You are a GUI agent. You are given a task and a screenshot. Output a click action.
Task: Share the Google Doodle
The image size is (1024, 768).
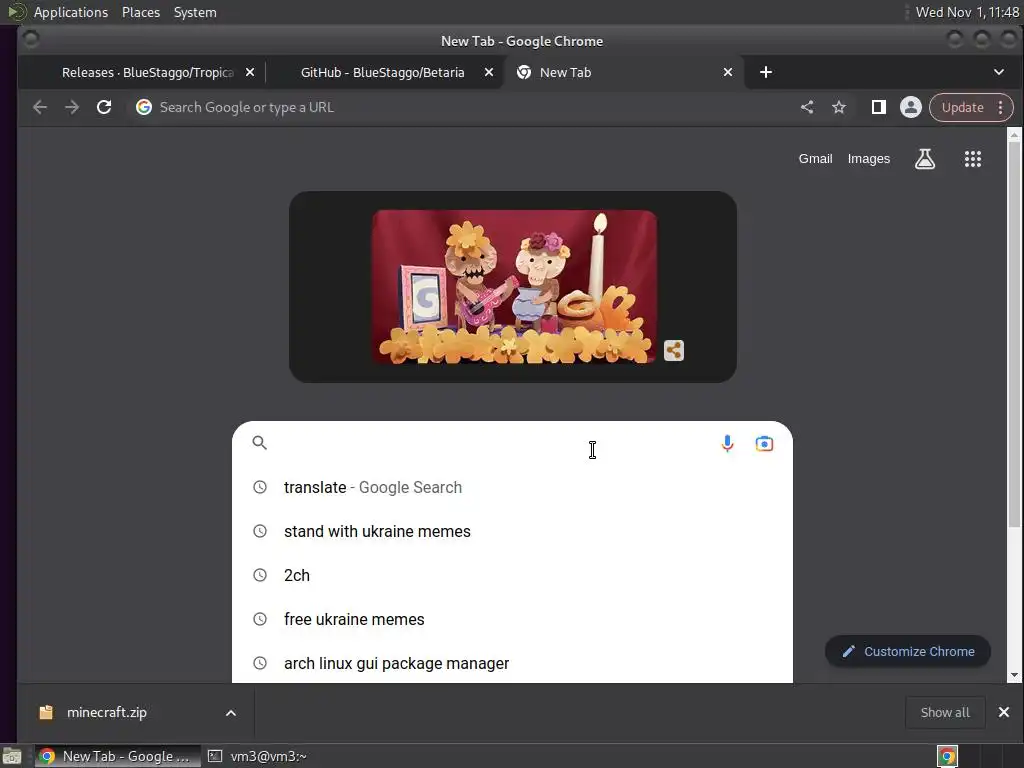coord(673,351)
